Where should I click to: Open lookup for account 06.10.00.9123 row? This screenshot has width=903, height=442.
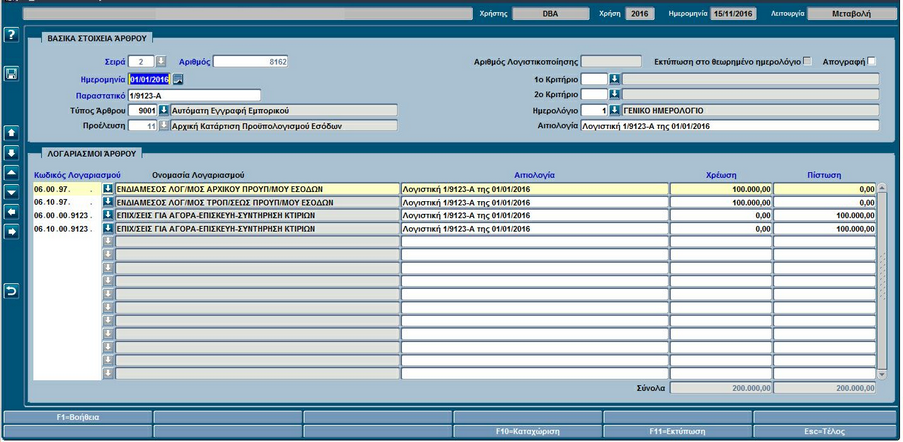click(108, 228)
